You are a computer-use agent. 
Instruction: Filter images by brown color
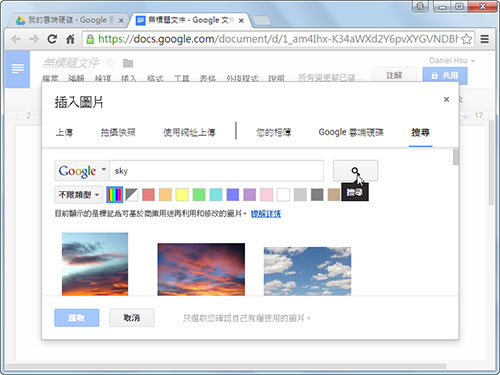[x=334, y=195]
